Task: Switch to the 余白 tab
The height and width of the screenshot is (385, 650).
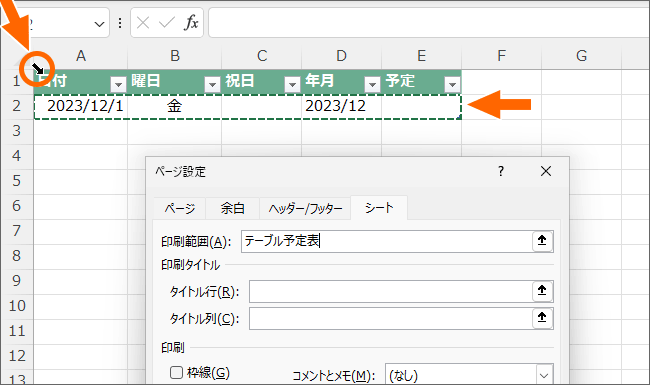Action: [x=233, y=208]
